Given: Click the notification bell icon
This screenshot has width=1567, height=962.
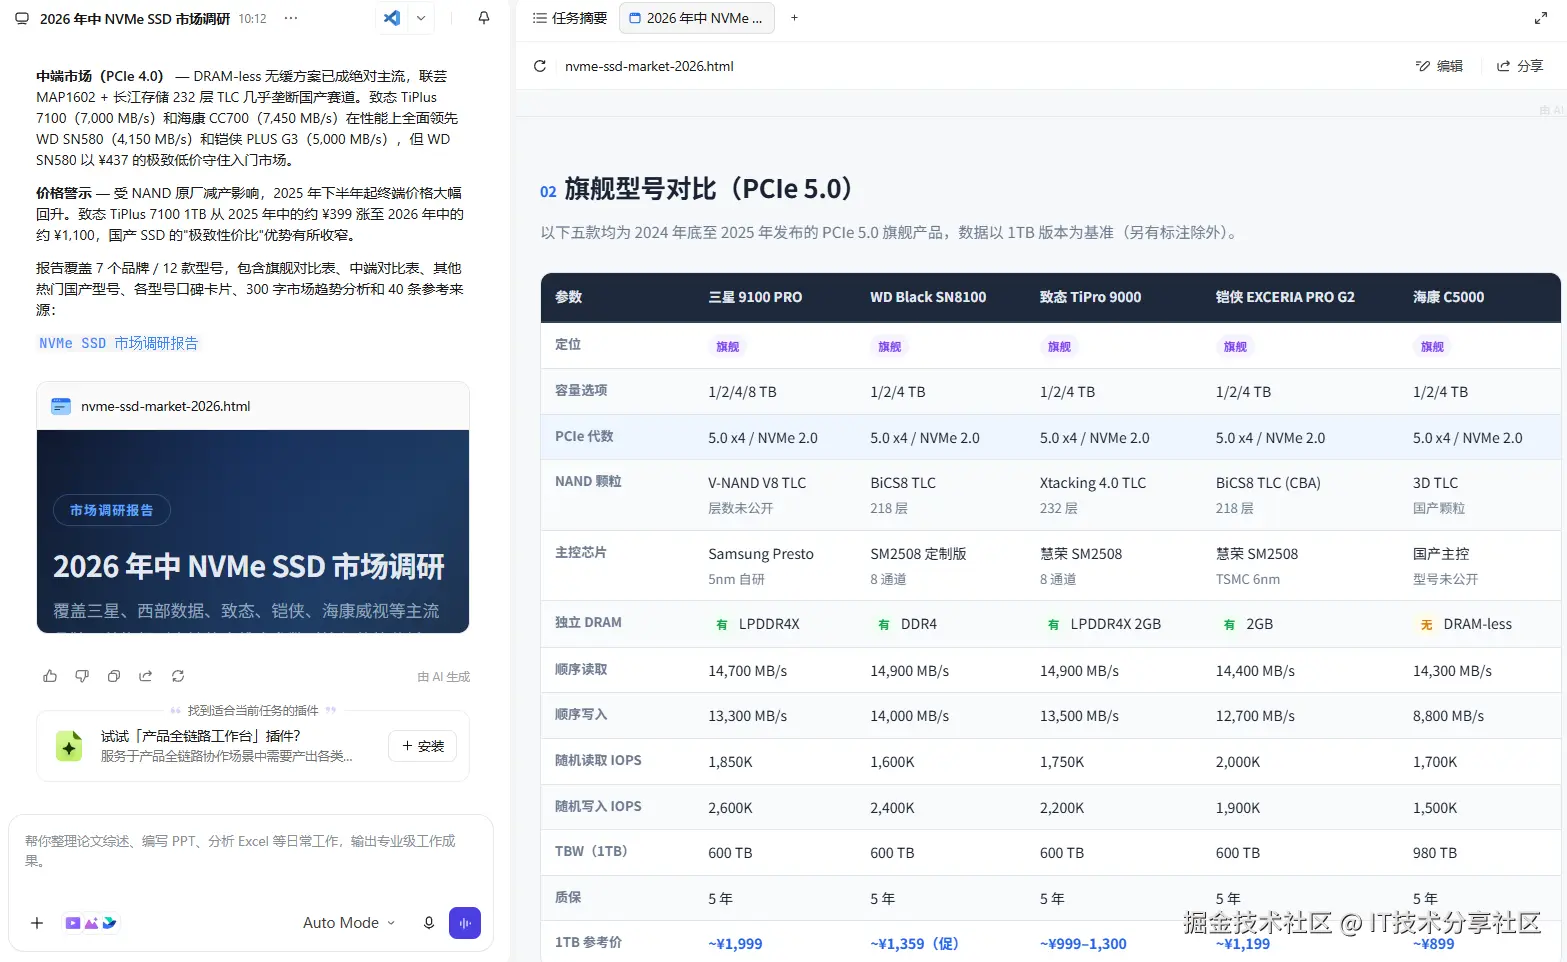Looking at the screenshot, I should coord(484,18).
